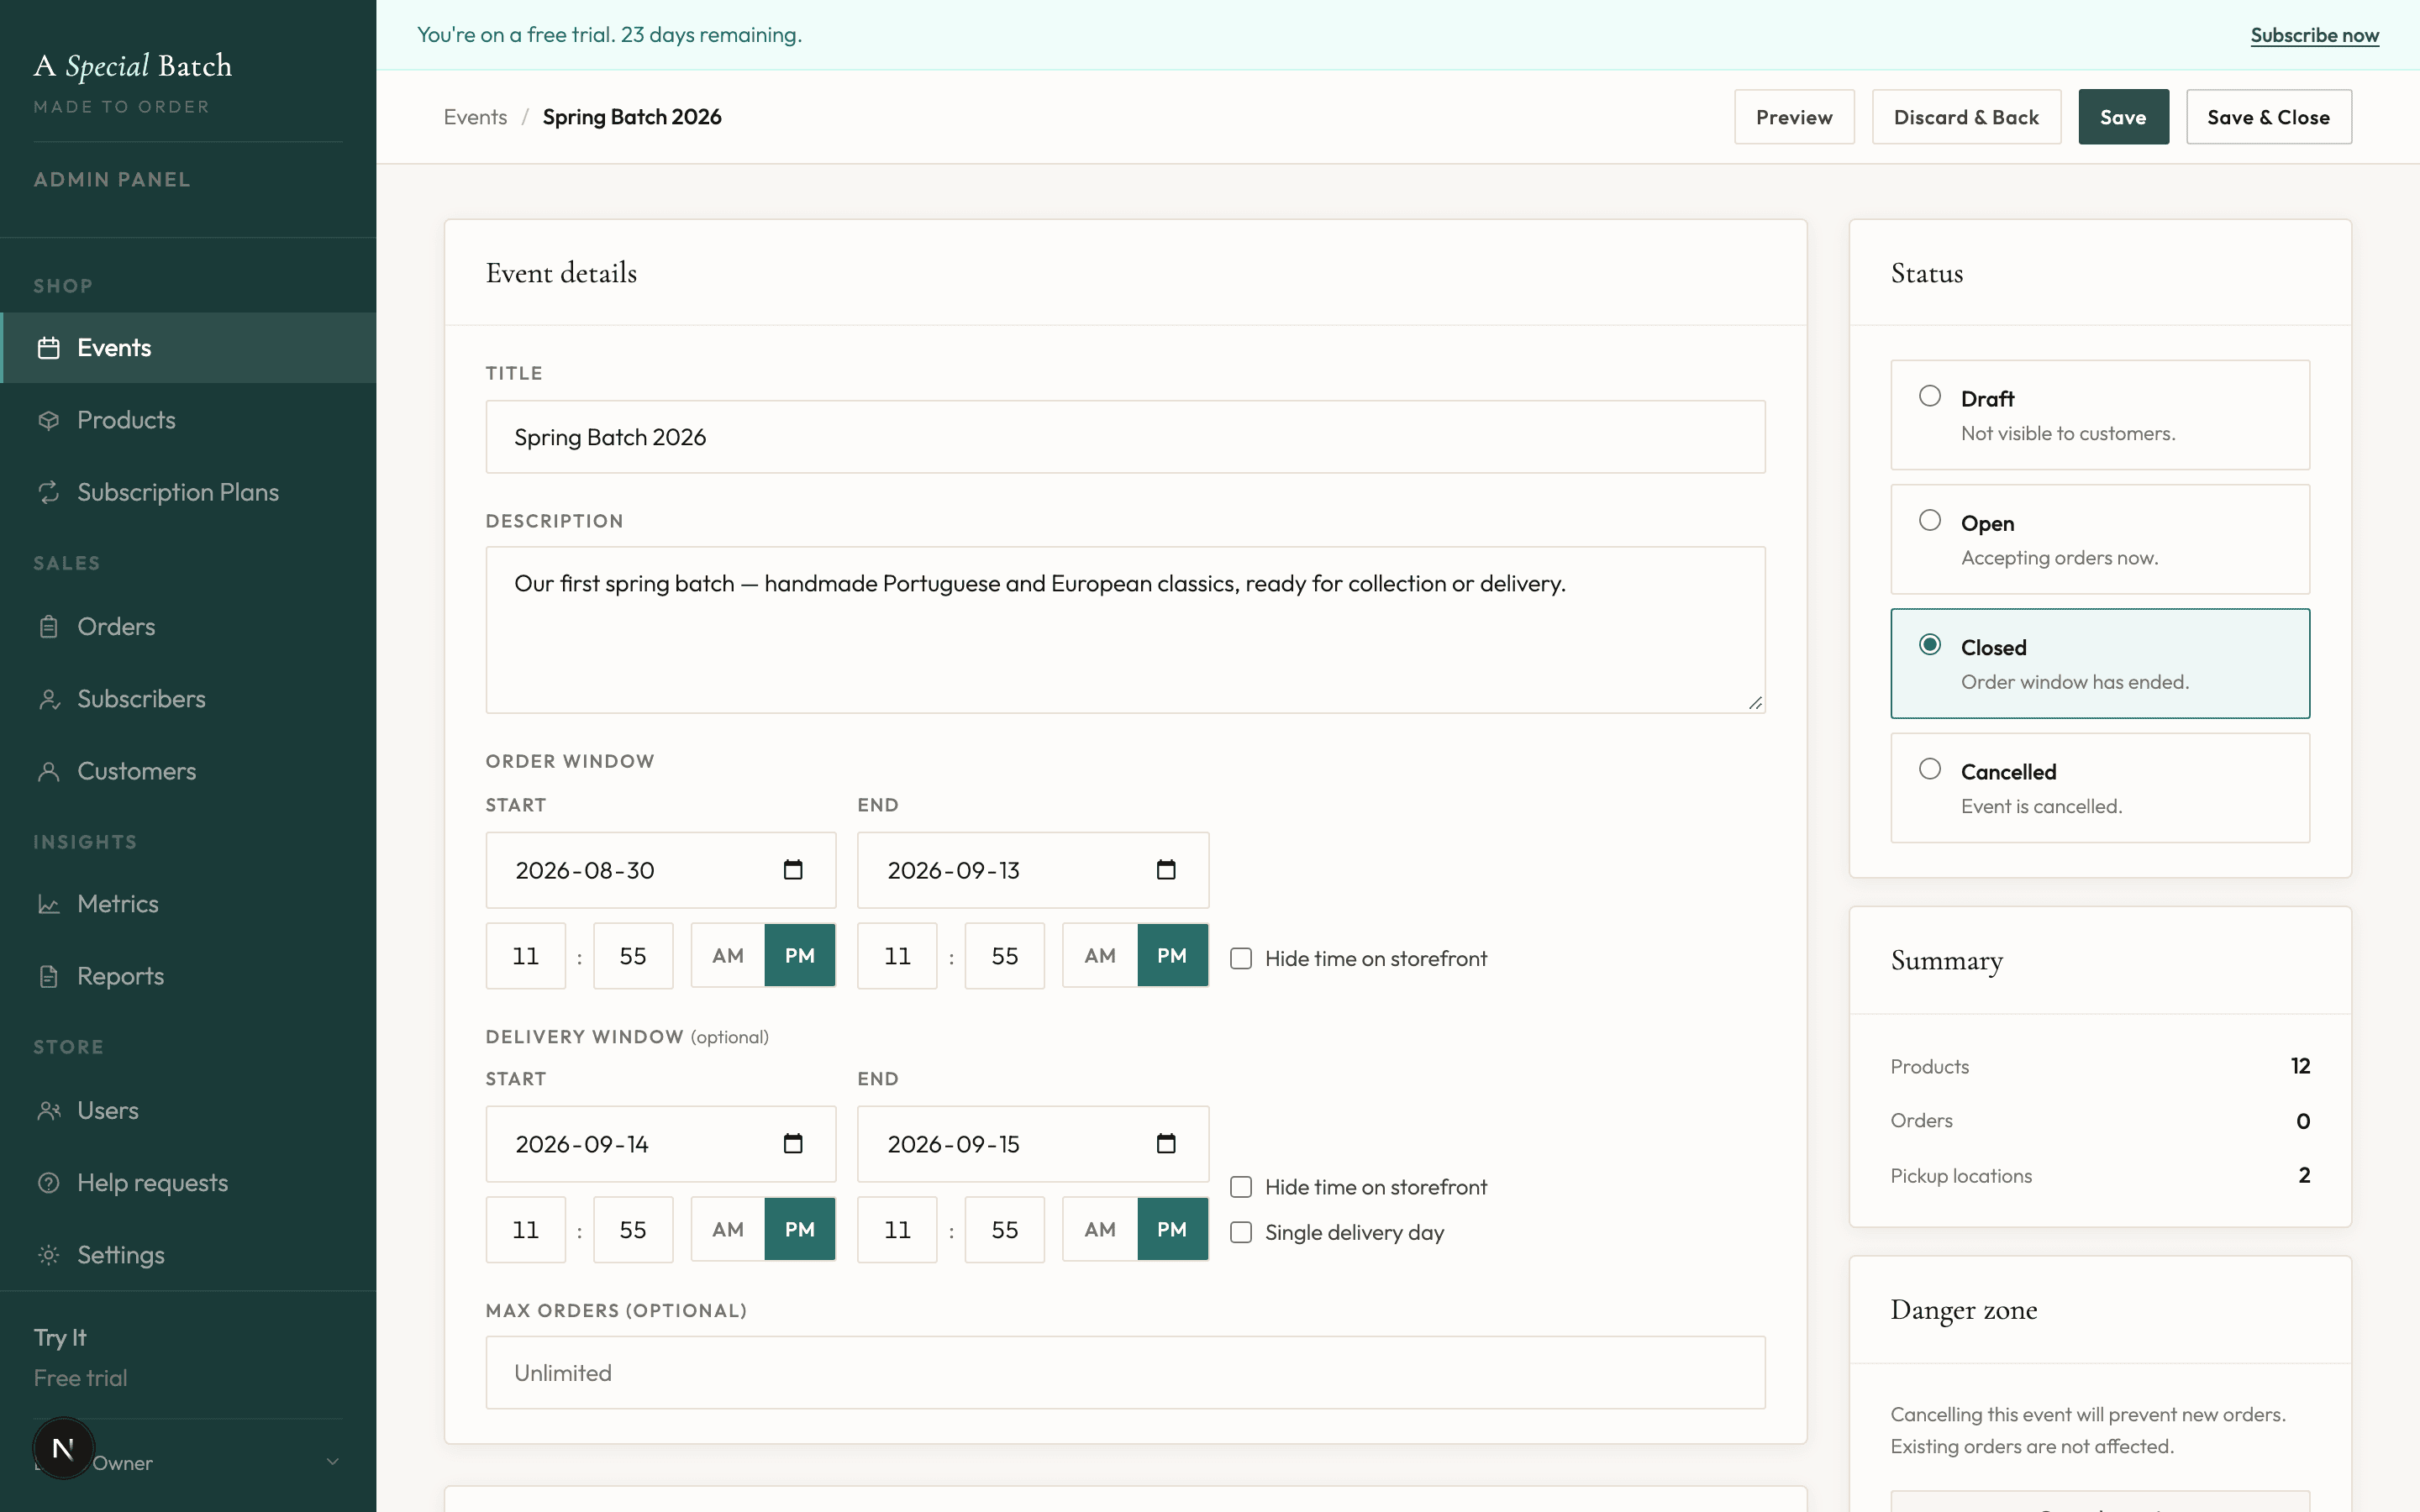The image size is (2420, 1512).
Task: Open Reports page
Action: point(188,976)
